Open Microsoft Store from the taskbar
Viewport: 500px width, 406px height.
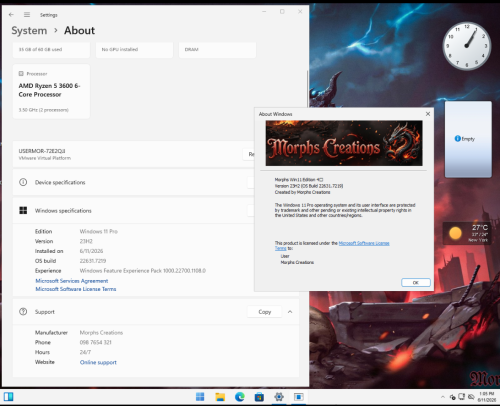[259, 397]
